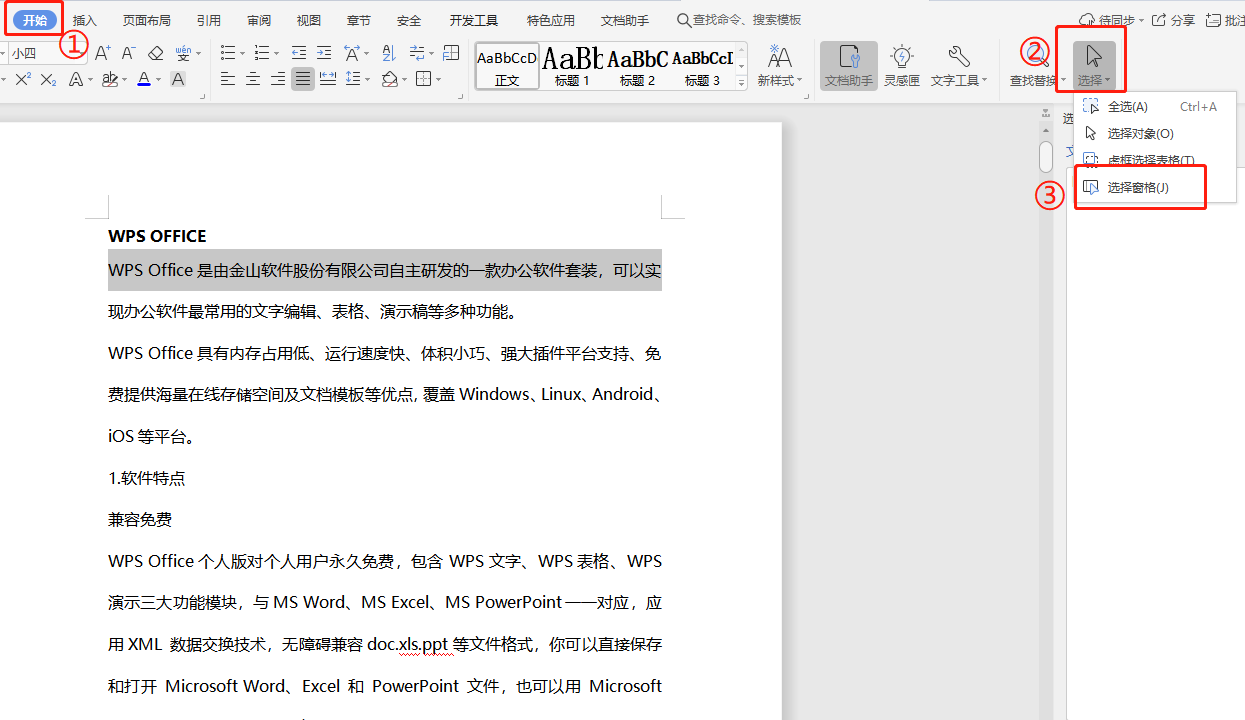Toggle justified alignment off
The height and width of the screenshot is (720, 1245).
pyautogui.click(x=302, y=79)
